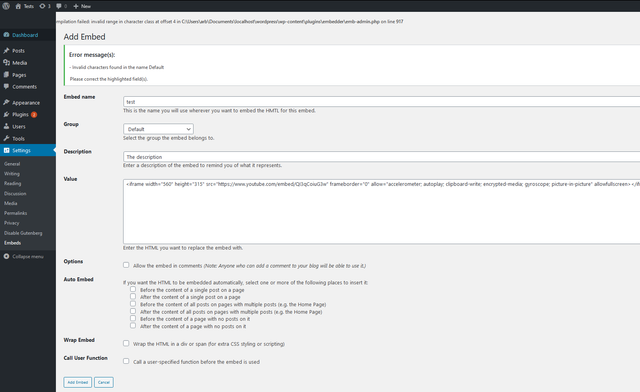Check Before the content of a single post
This screenshot has height=392, width=640.
pos(133,289)
